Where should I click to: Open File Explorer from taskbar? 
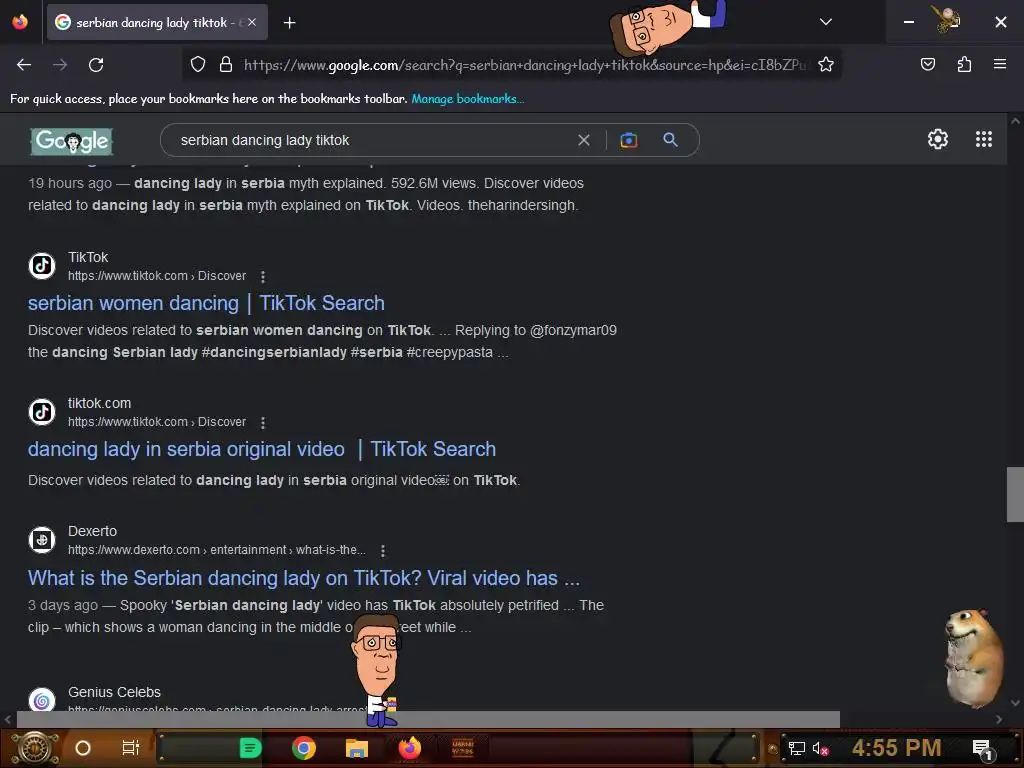tap(357, 748)
